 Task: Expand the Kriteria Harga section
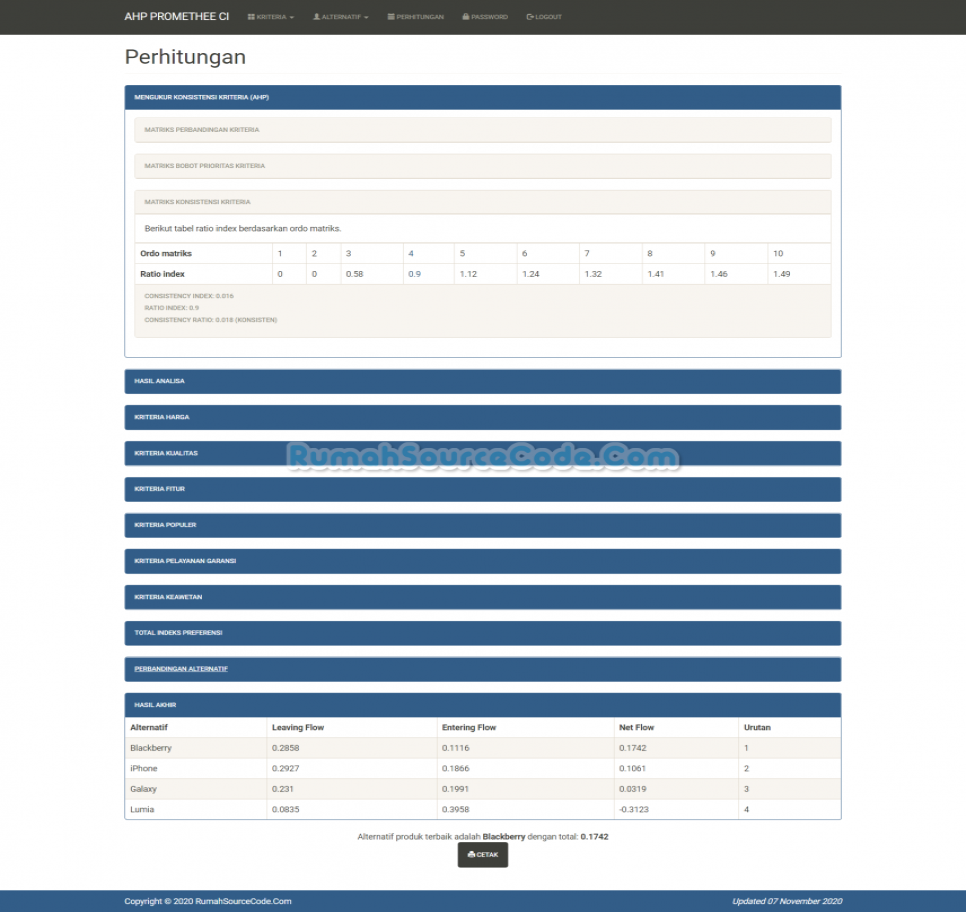coord(161,417)
